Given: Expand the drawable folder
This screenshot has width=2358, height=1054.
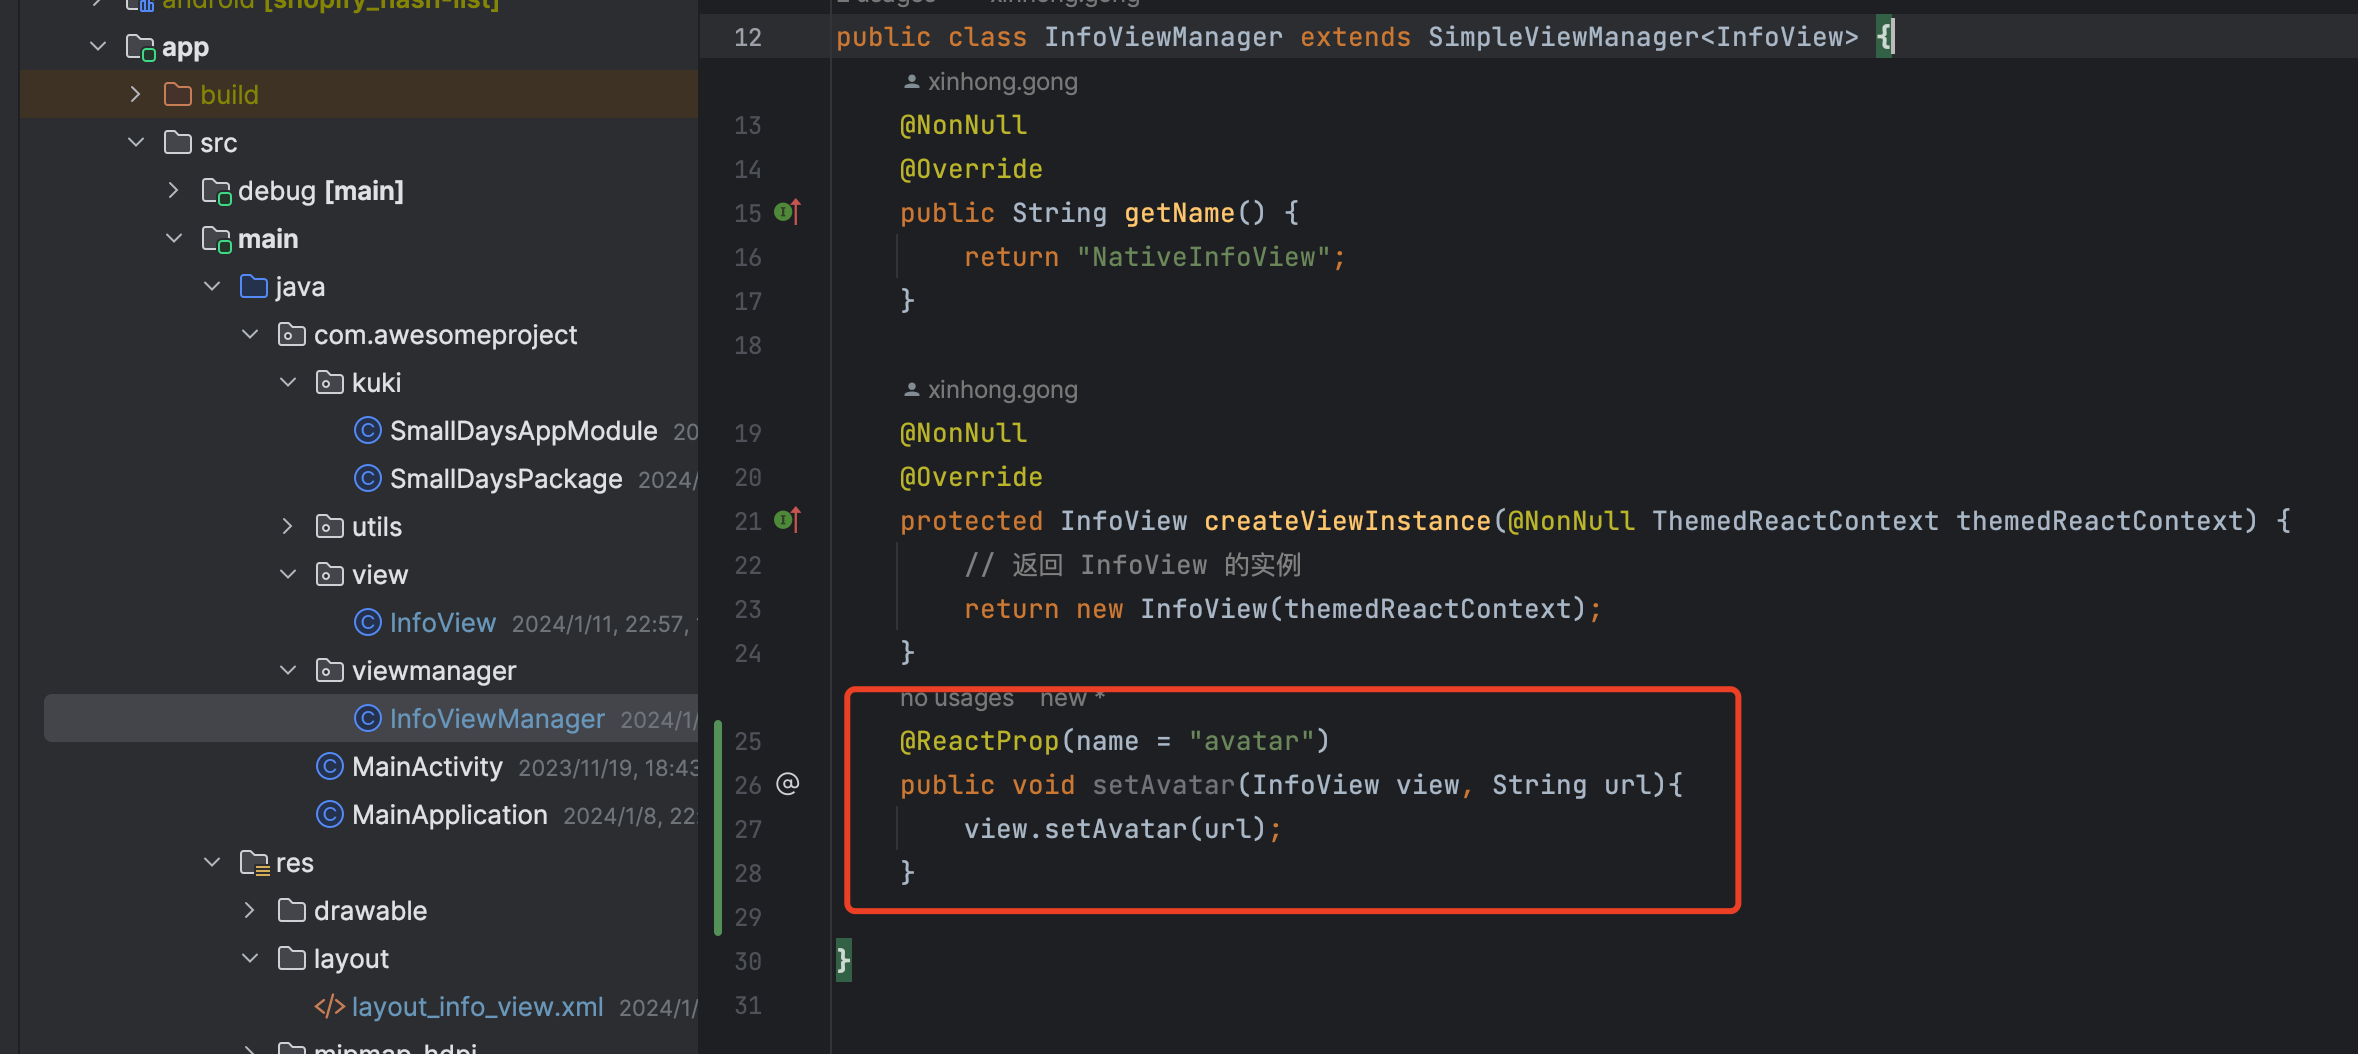Looking at the screenshot, I should pyautogui.click(x=250, y=910).
